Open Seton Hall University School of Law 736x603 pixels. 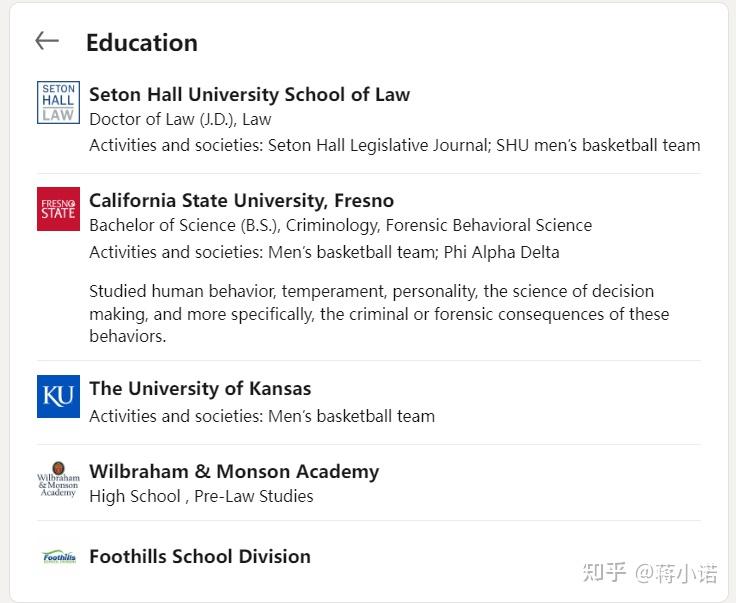pos(249,95)
